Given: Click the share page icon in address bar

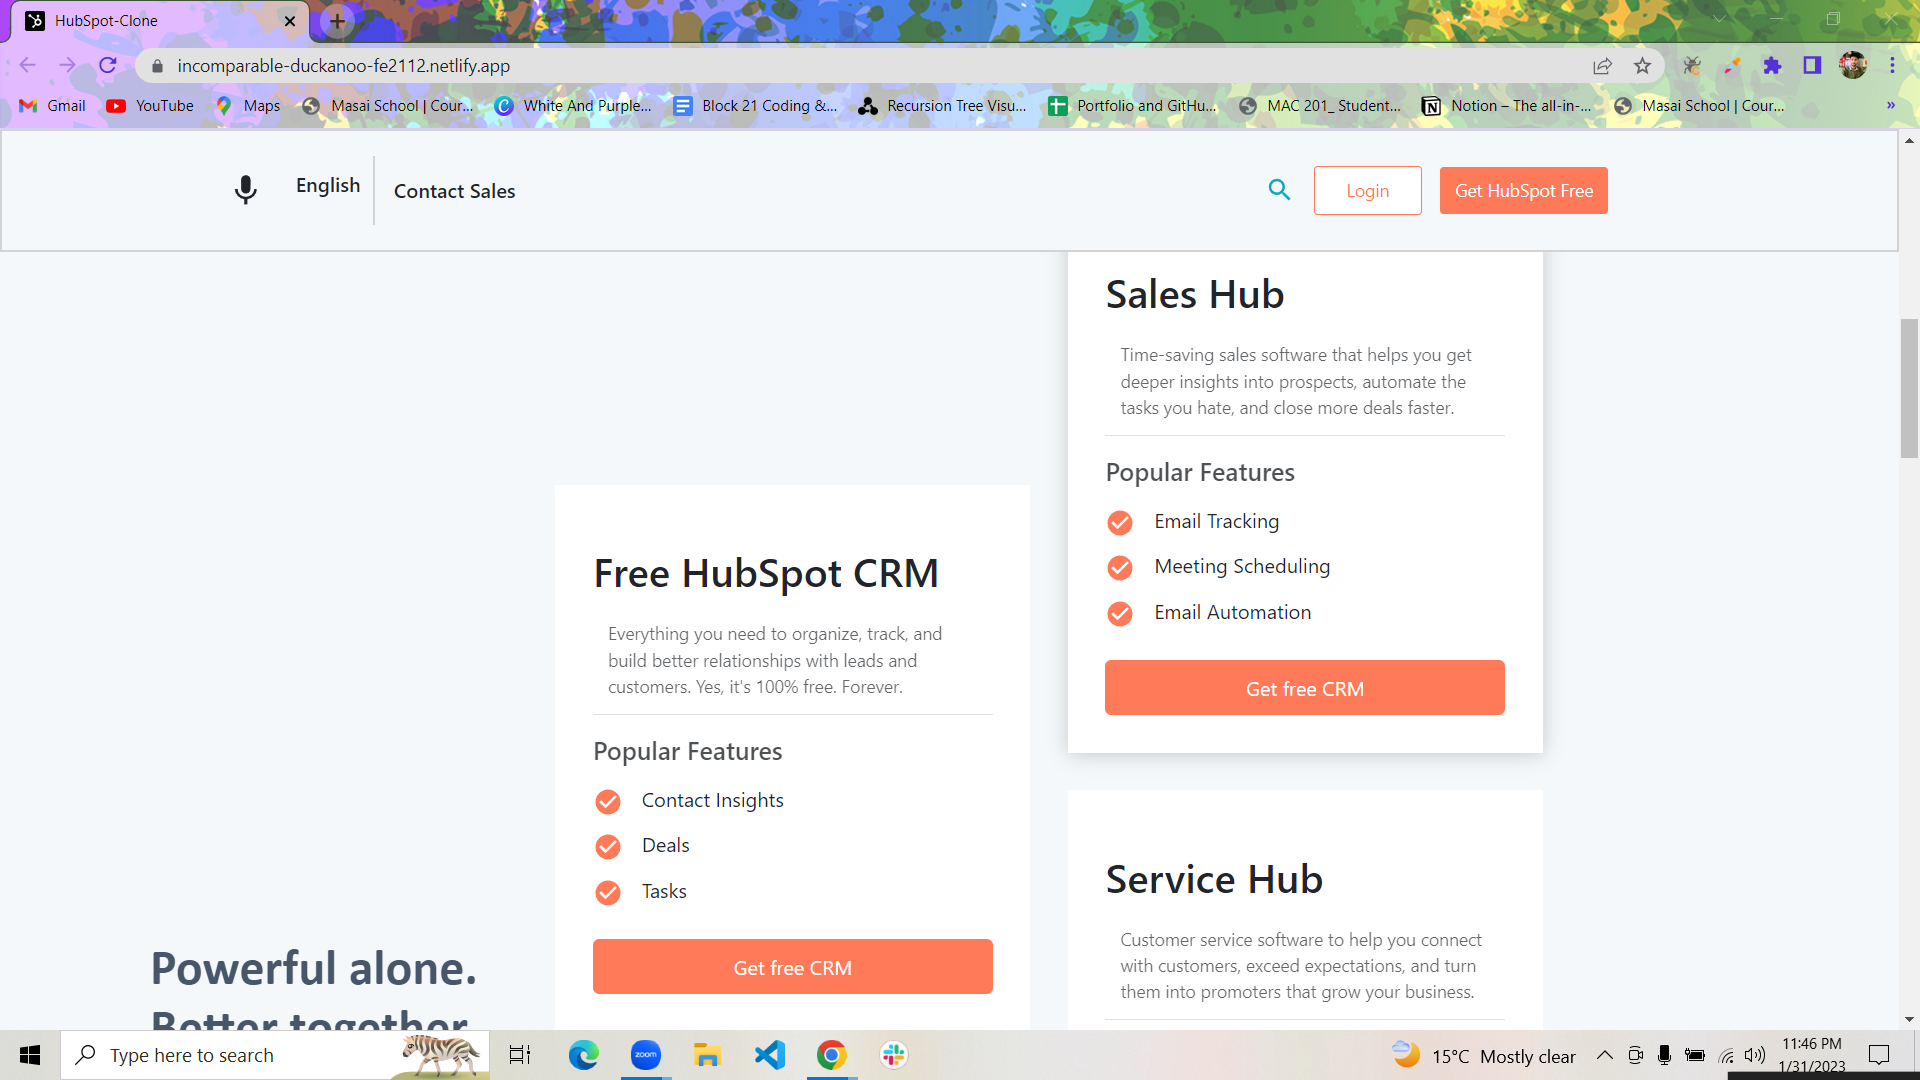Looking at the screenshot, I should [x=1602, y=66].
